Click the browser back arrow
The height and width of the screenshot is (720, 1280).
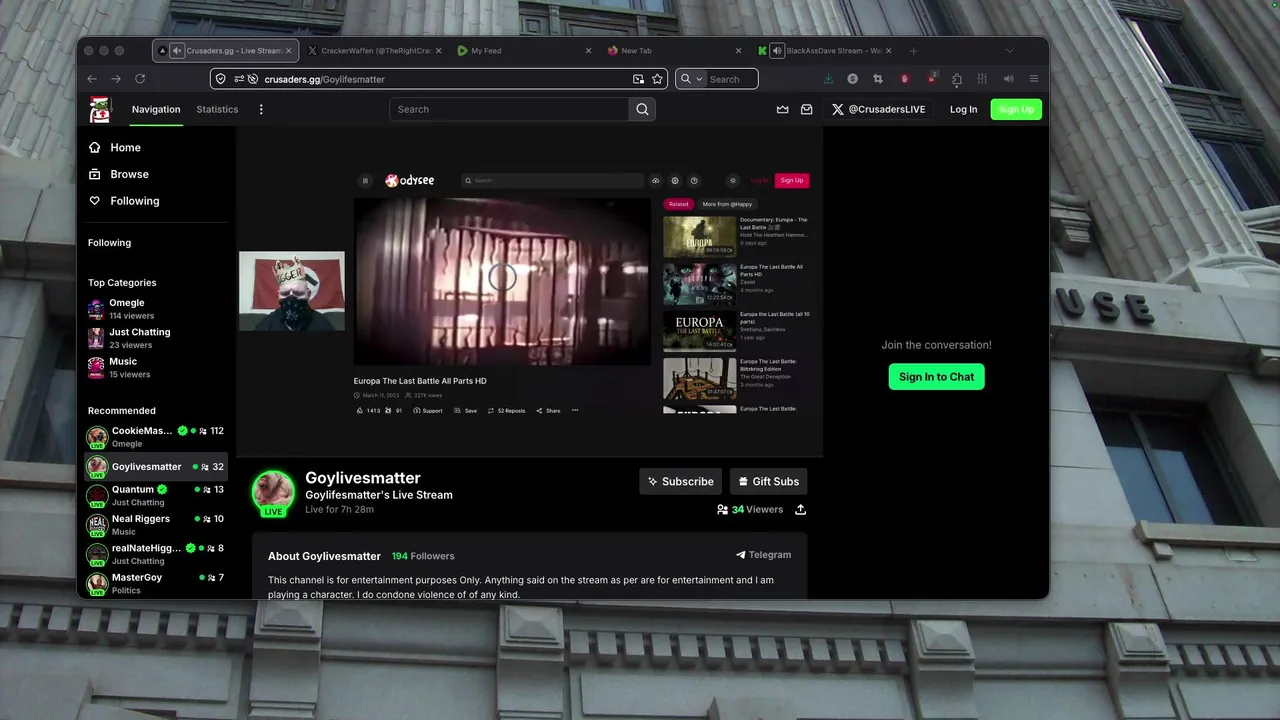point(92,79)
